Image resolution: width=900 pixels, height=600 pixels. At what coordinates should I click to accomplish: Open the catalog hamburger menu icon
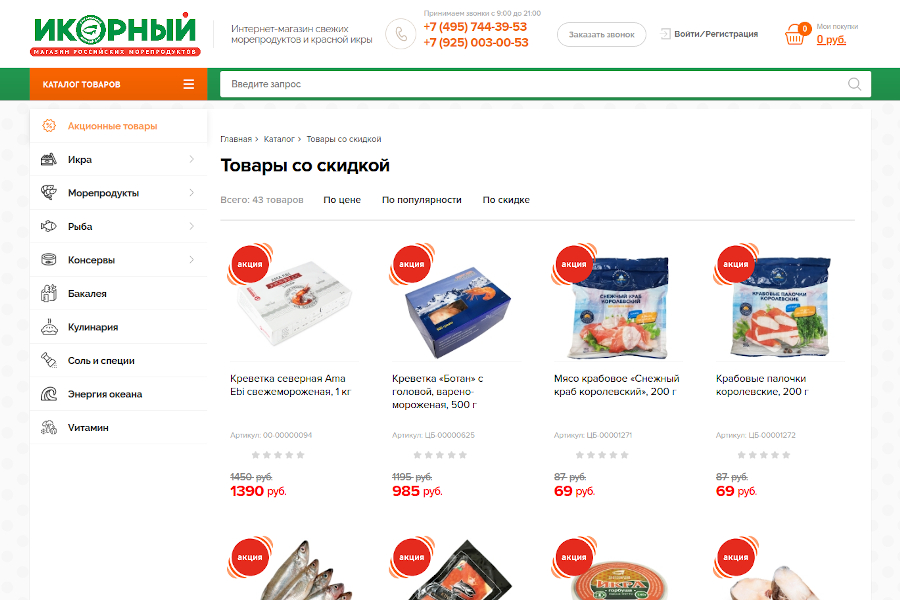point(188,84)
